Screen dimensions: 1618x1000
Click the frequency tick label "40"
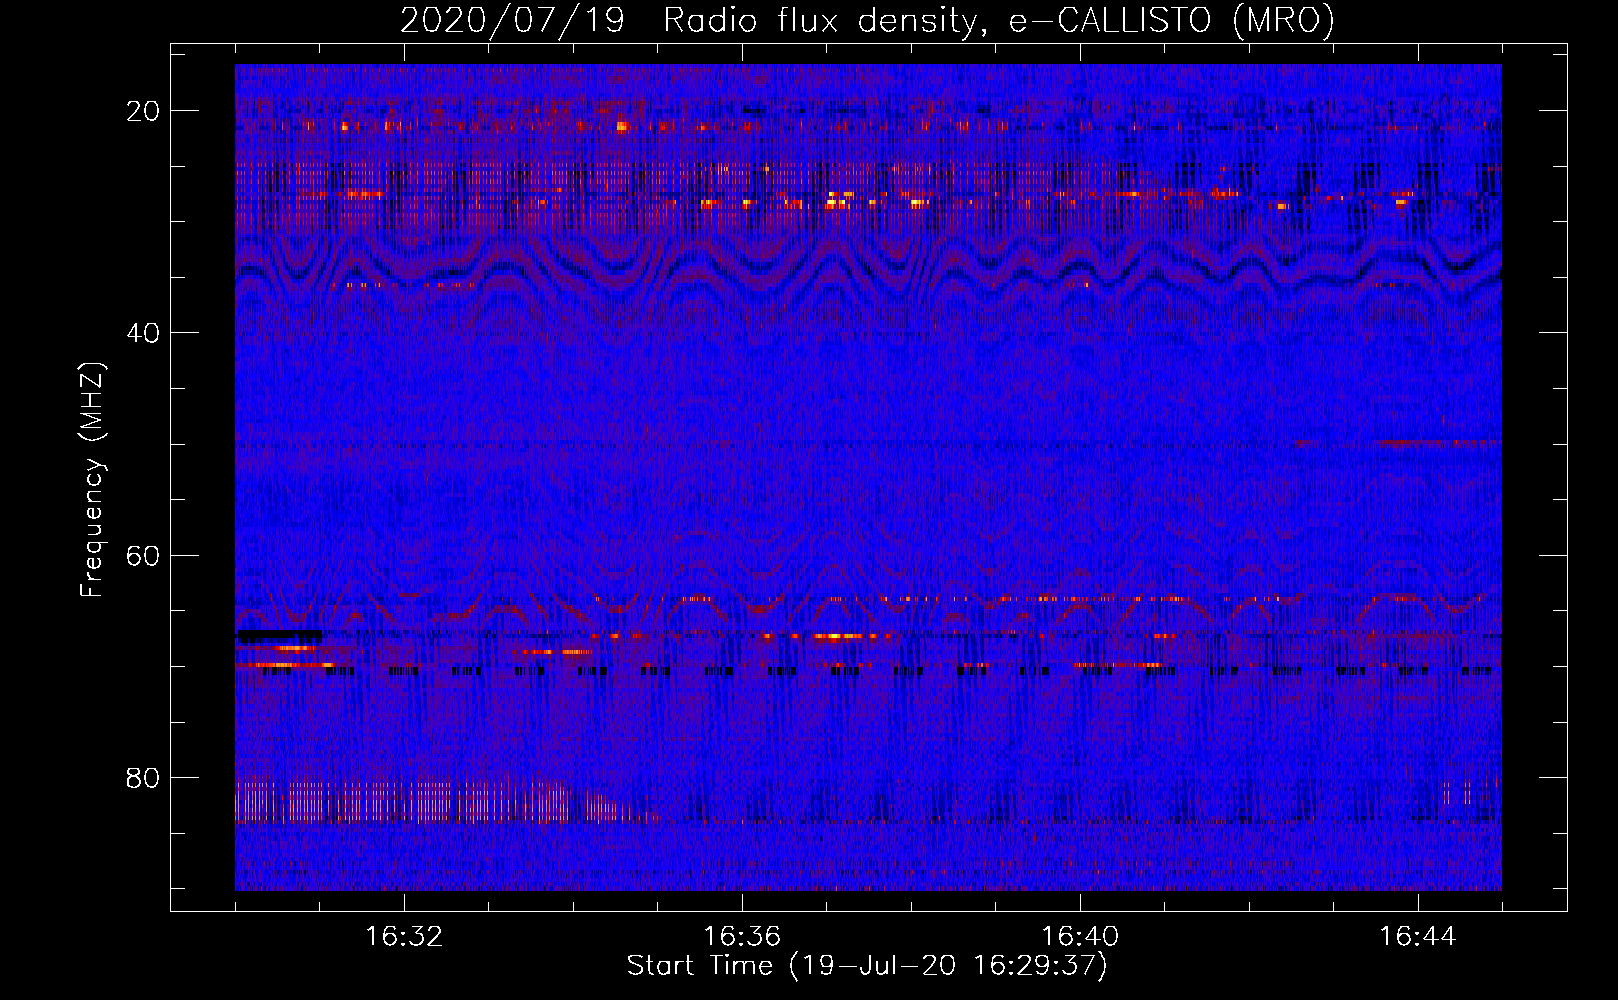coord(143,333)
